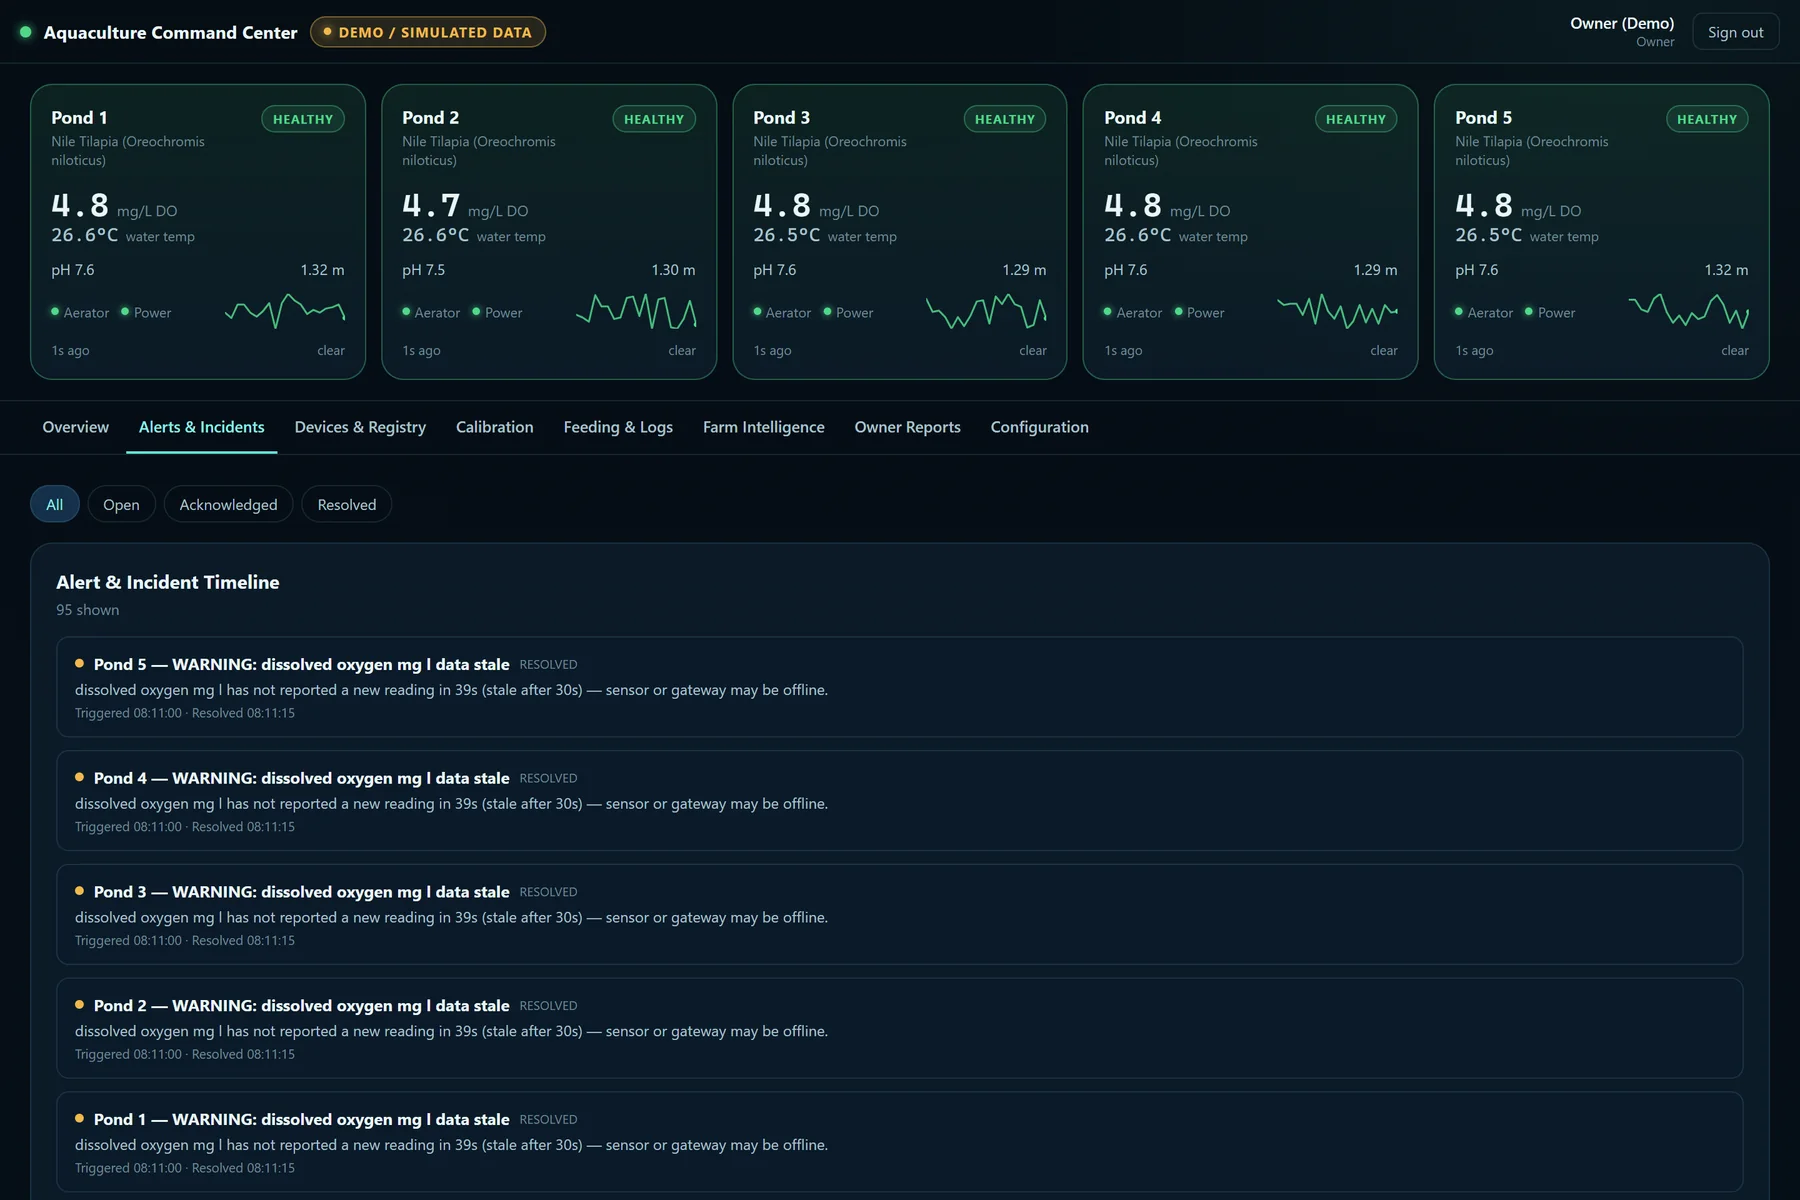The height and width of the screenshot is (1200, 1800).
Task: Open the Pond 4 data stale alert title
Action: (x=301, y=778)
